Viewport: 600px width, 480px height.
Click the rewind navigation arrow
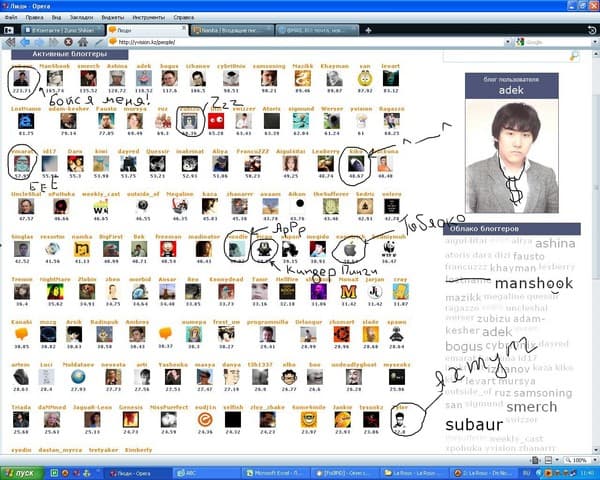tap(10, 42)
